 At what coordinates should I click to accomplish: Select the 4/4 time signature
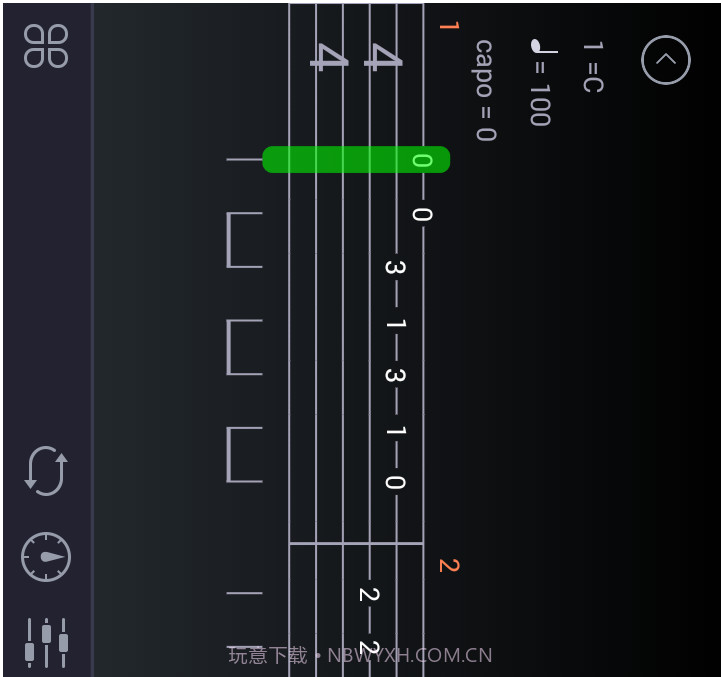click(356, 57)
